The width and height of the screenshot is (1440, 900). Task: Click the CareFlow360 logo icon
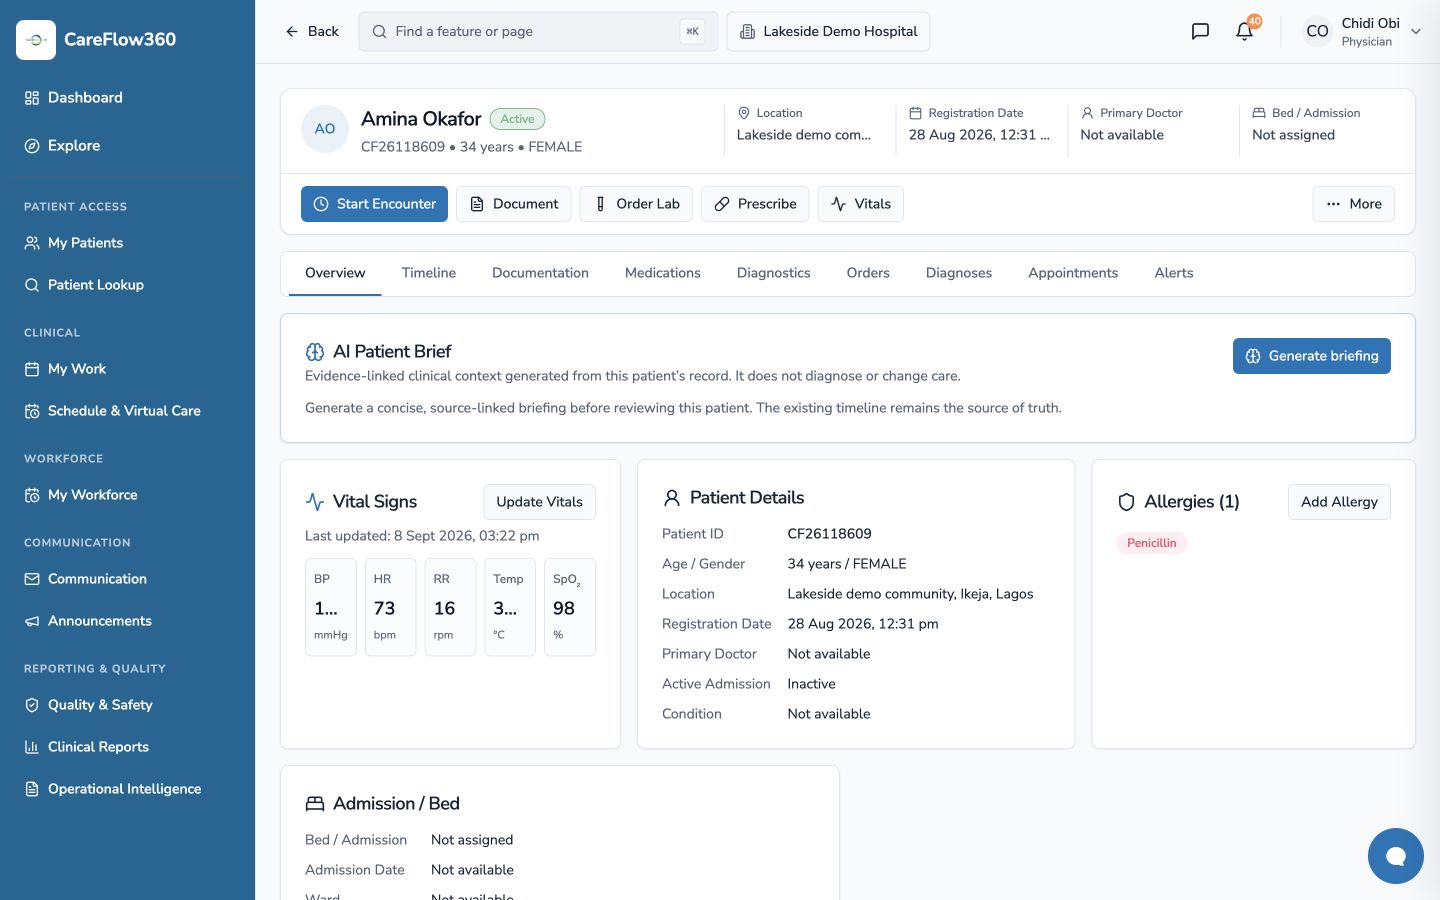point(36,40)
